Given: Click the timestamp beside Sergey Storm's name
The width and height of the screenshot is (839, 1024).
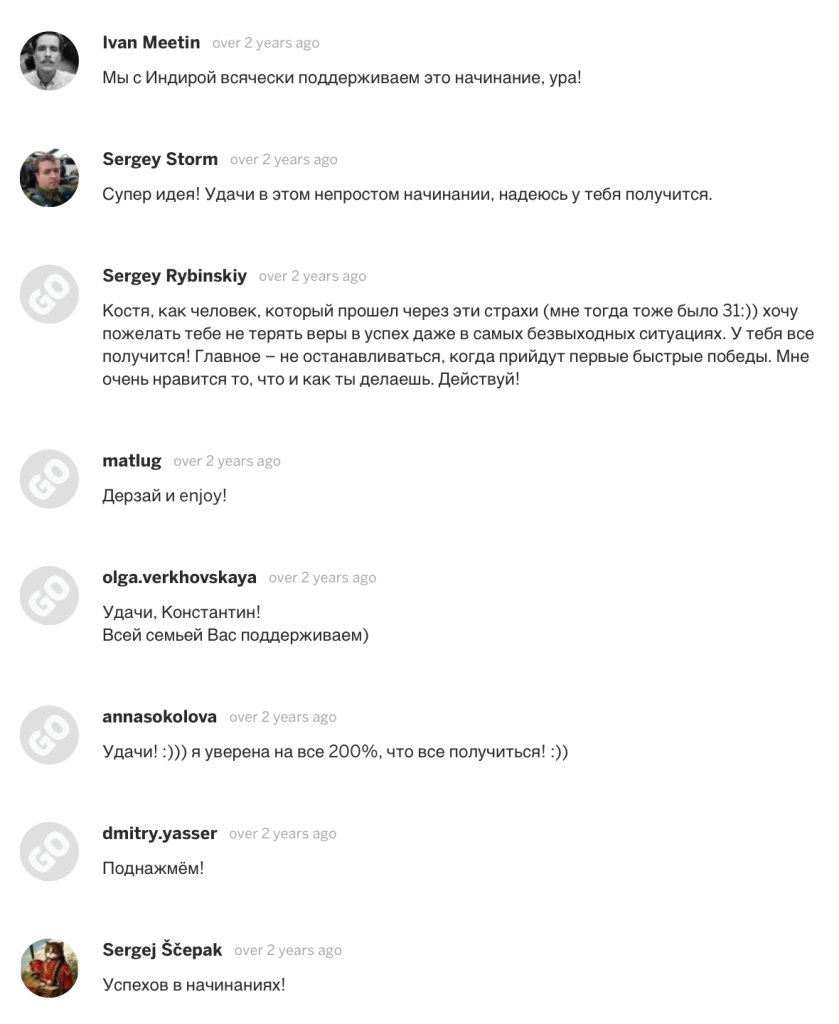Looking at the screenshot, I should pyautogui.click(x=284, y=160).
